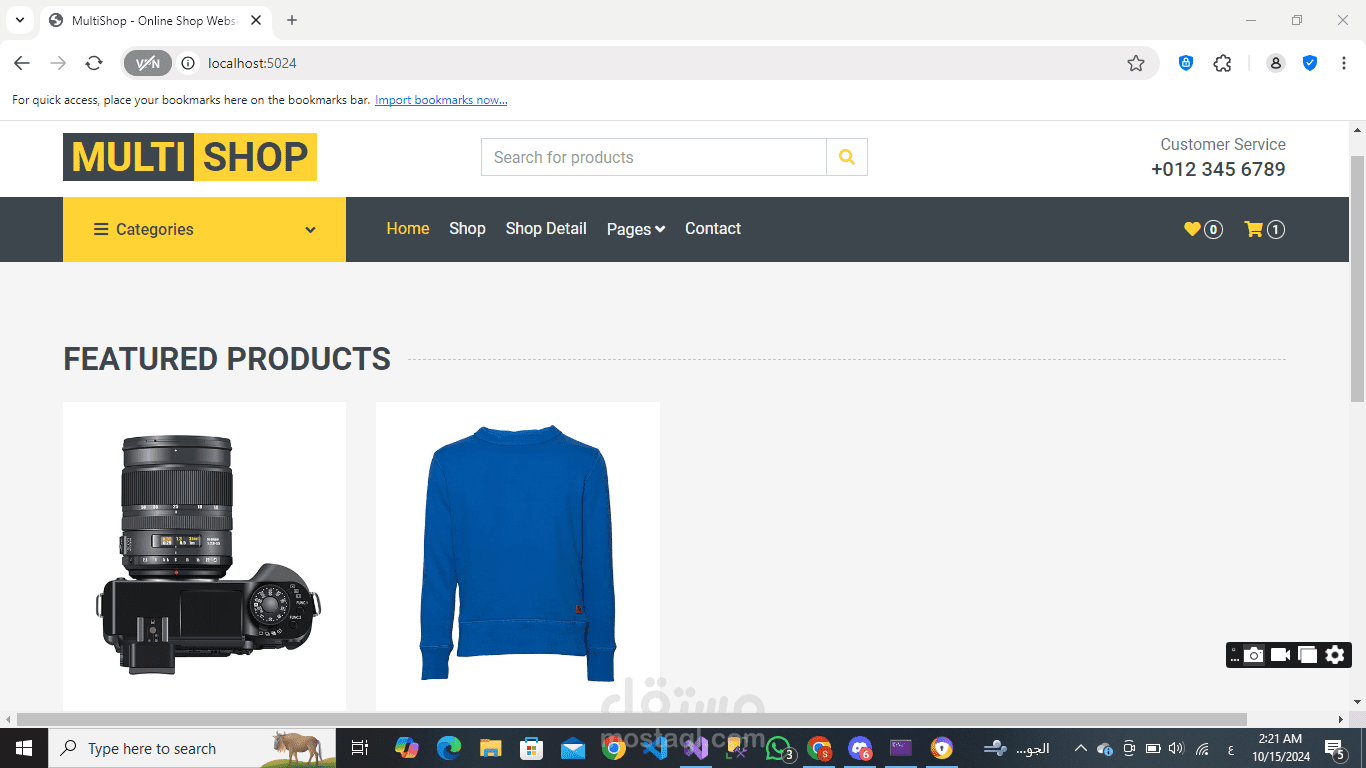Open WhatsApp from the taskbar
This screenshot has height=768, width=1366.
coord(779,748)
